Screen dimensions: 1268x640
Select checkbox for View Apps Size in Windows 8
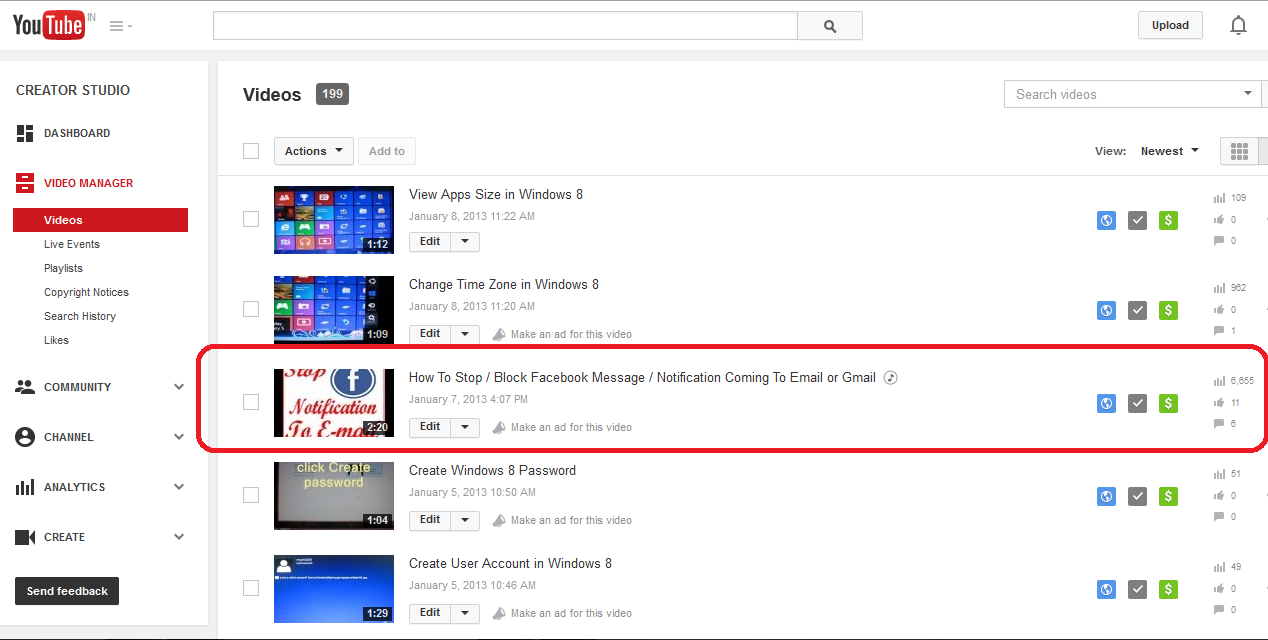point(251,219)
